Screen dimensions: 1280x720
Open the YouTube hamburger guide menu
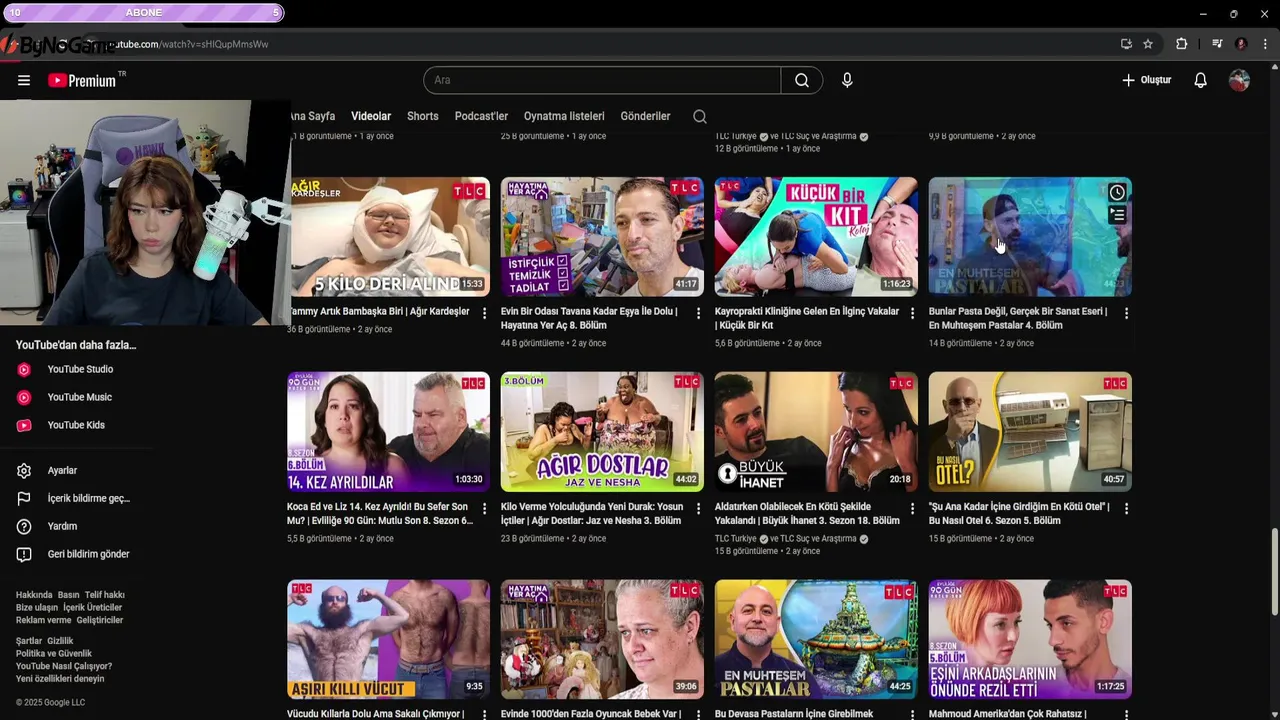[x=24, y=80]
